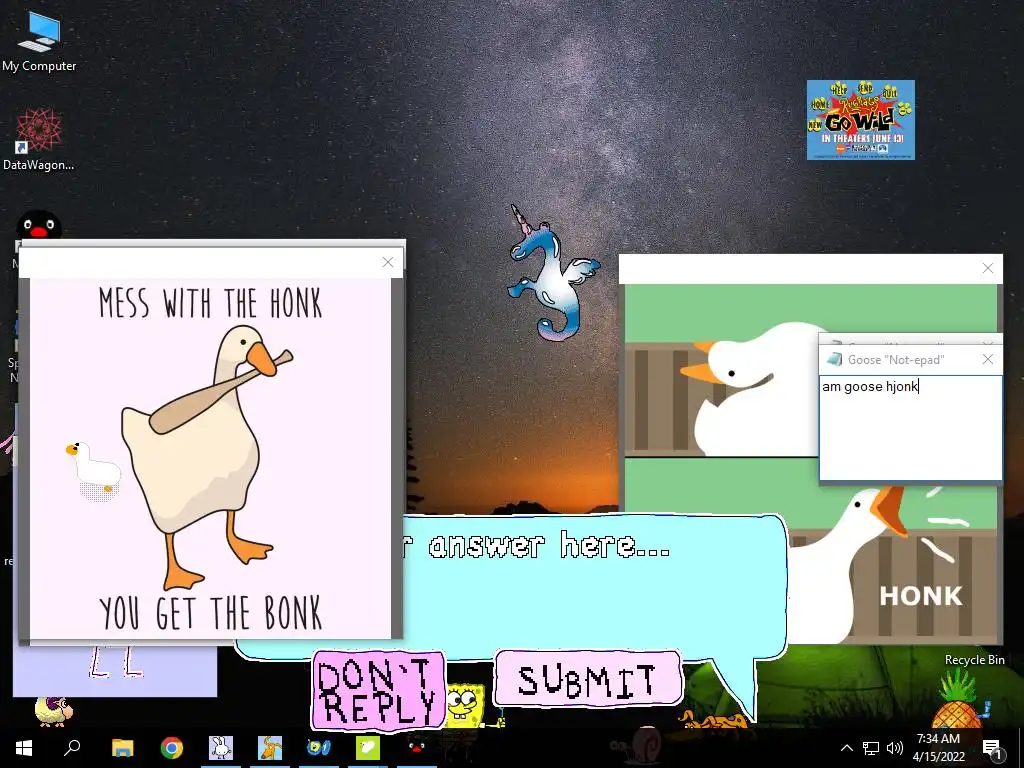Open the My Computer desktop icon
This screenshot has height=768, width=1024.
click(x=39, y=40)
